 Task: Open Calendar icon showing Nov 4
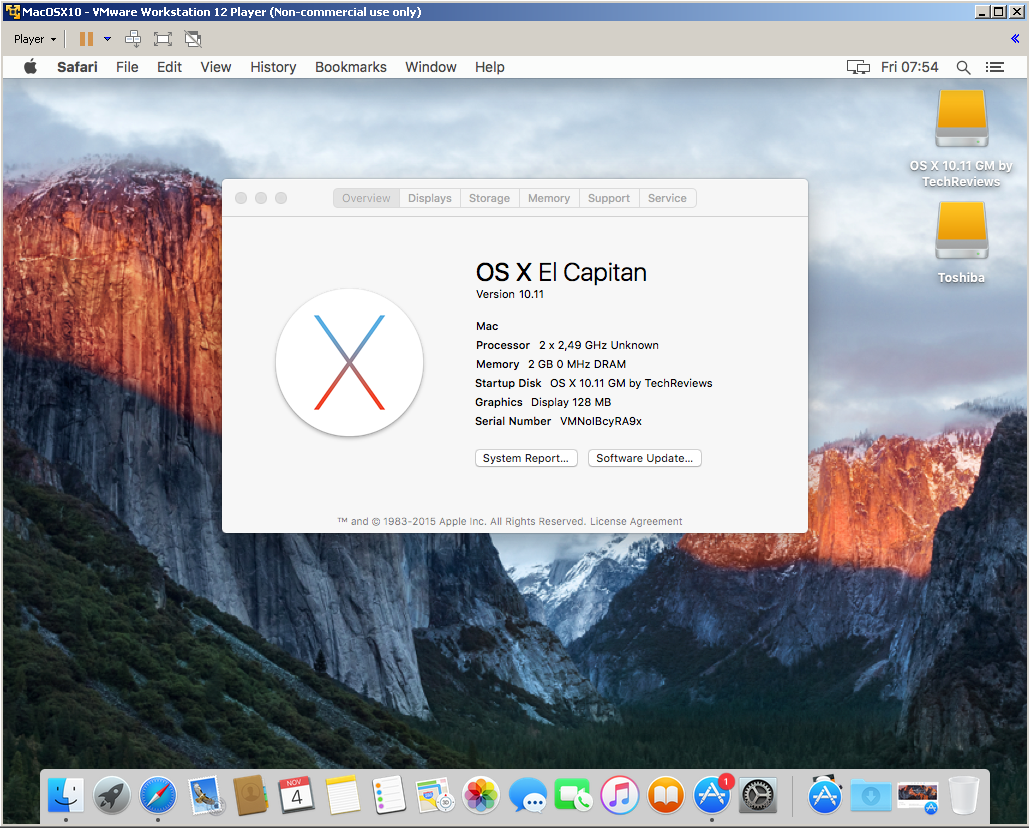tap(296, 795)
